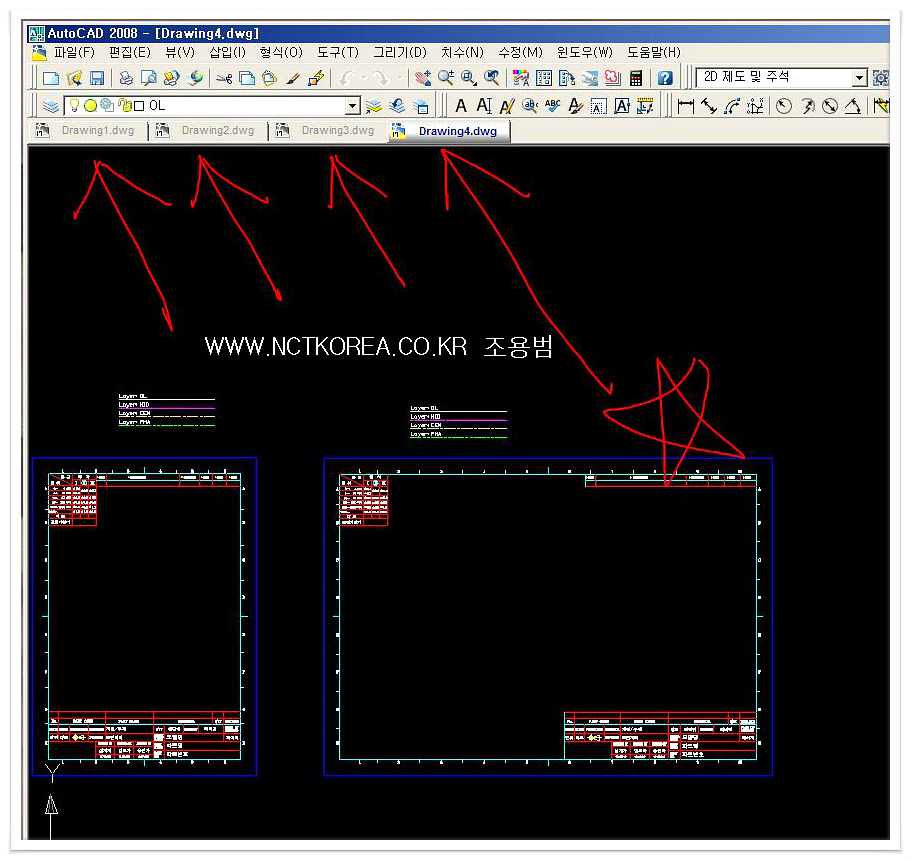911x860 pixels.
Task: Open Layer States Manager icon
Action: [x=421, y=106]
